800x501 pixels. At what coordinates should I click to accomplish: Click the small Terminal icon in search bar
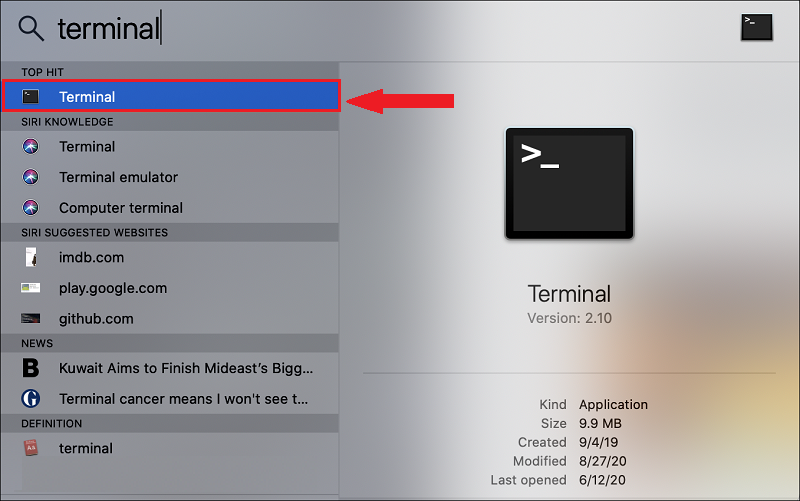pyautogui.click(x=757, y=27)
